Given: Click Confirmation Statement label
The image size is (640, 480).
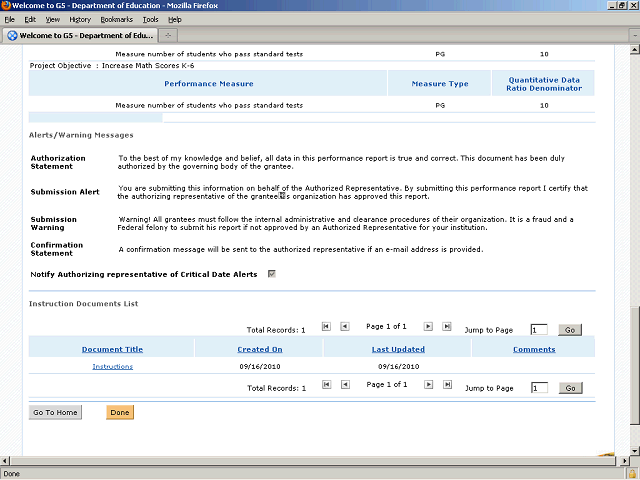Looking at the screenshot, I should click(x=57, y=249).
